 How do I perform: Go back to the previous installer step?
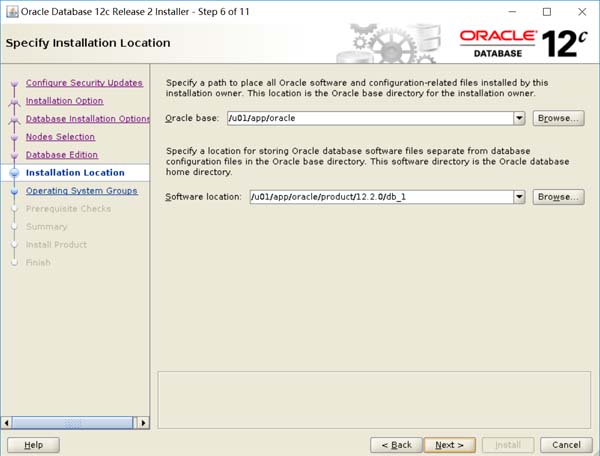click(396, 445)
